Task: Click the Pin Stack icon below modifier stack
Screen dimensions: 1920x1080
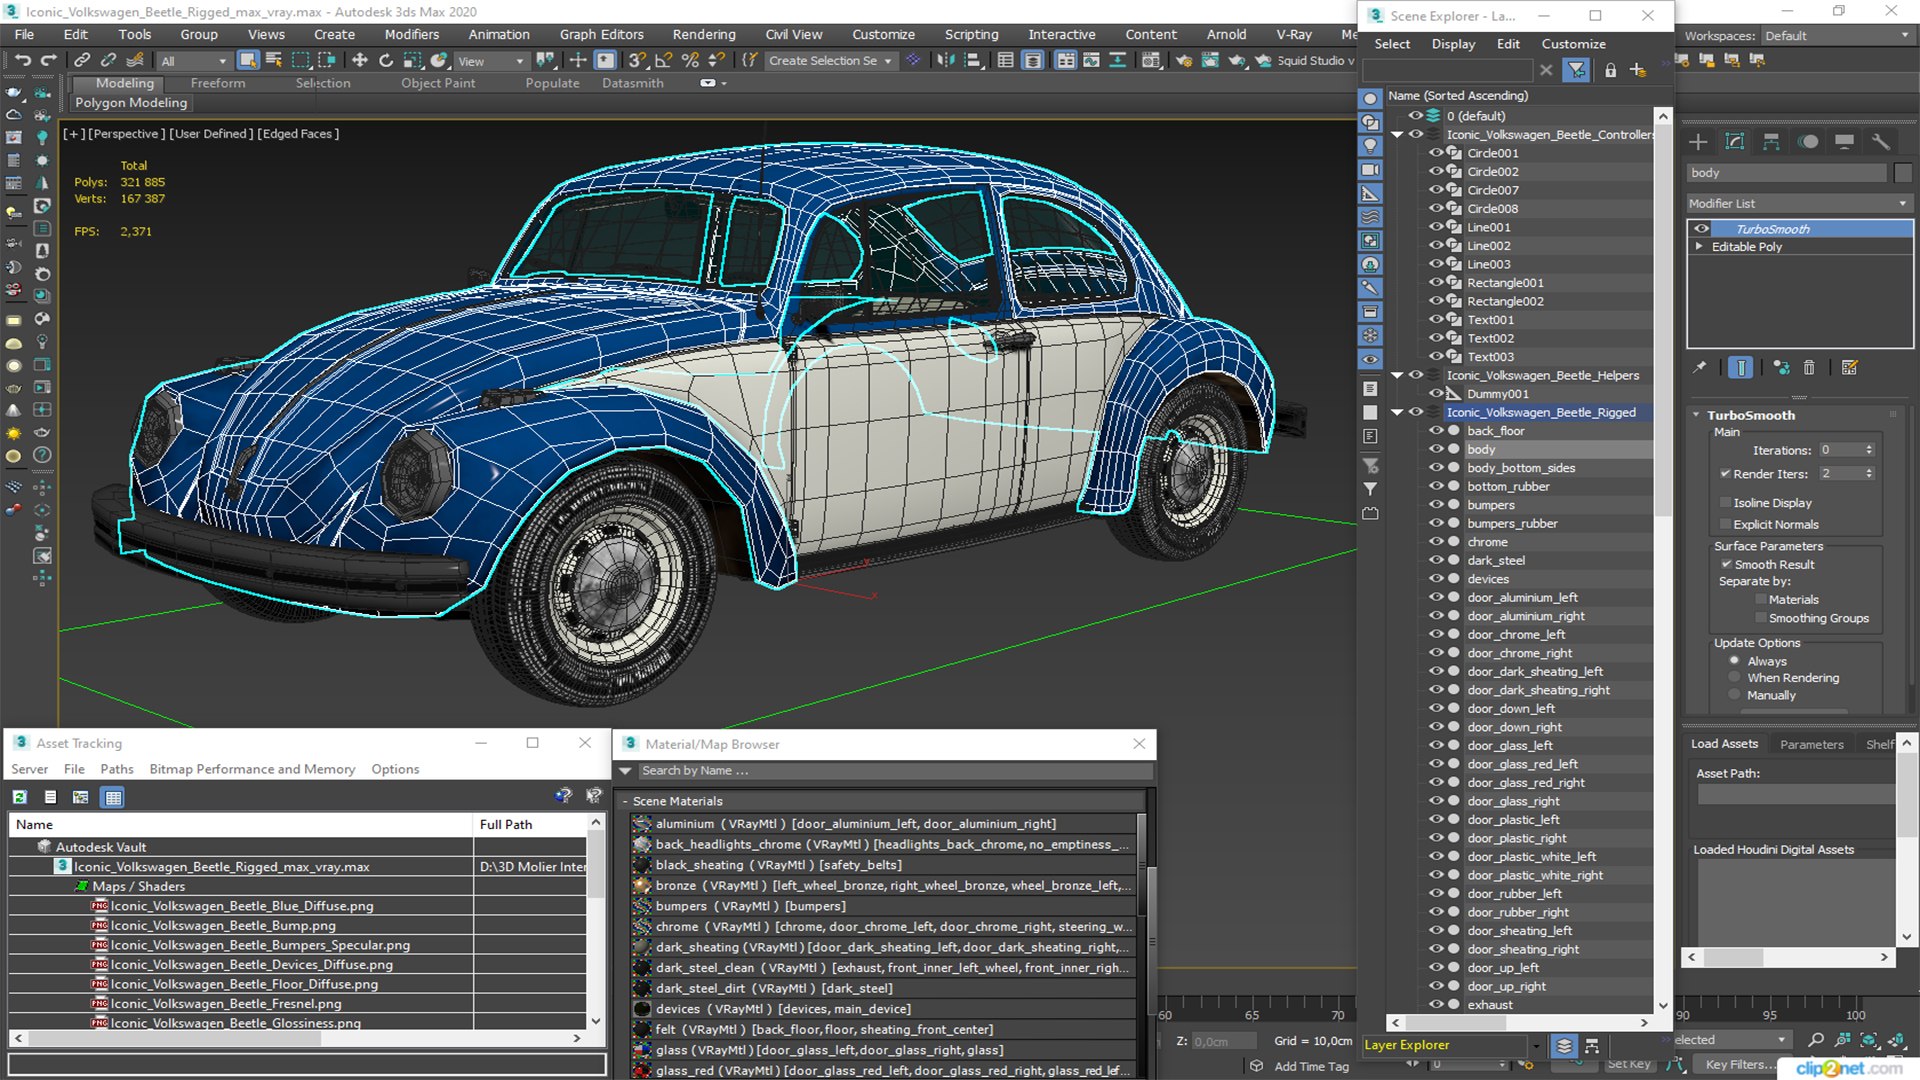Action: [x=1699, y=367]
